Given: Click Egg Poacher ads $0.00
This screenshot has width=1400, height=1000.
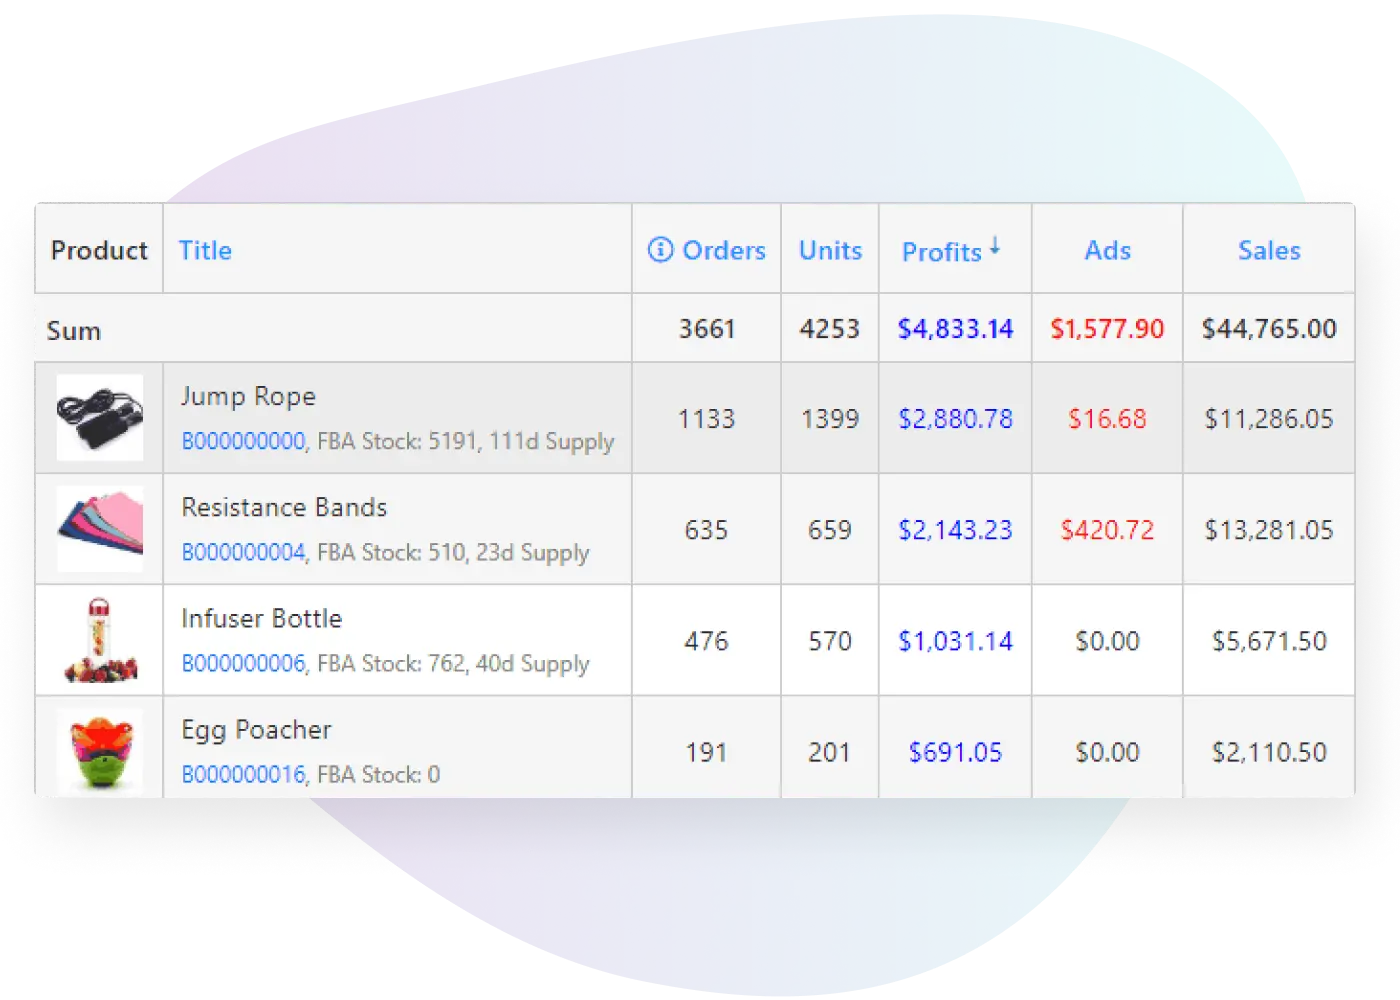Looking at the screenshot, I should [x=1107, y=752].
